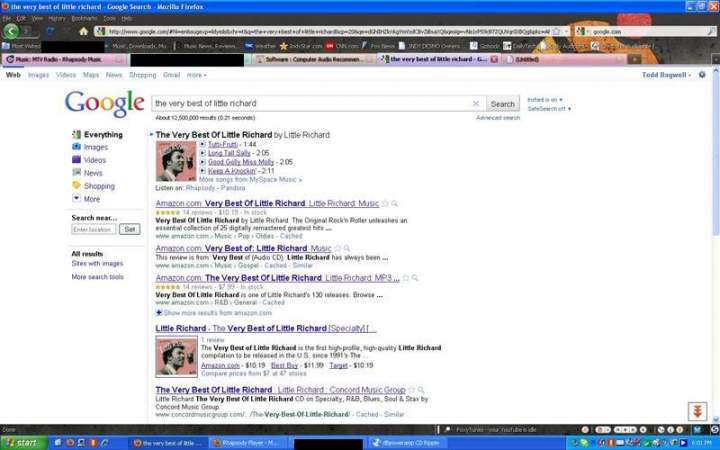Click the Shopping tag icon in sidebar
The height and width of the screenshot is (450, 720).
tap(76, 185)
